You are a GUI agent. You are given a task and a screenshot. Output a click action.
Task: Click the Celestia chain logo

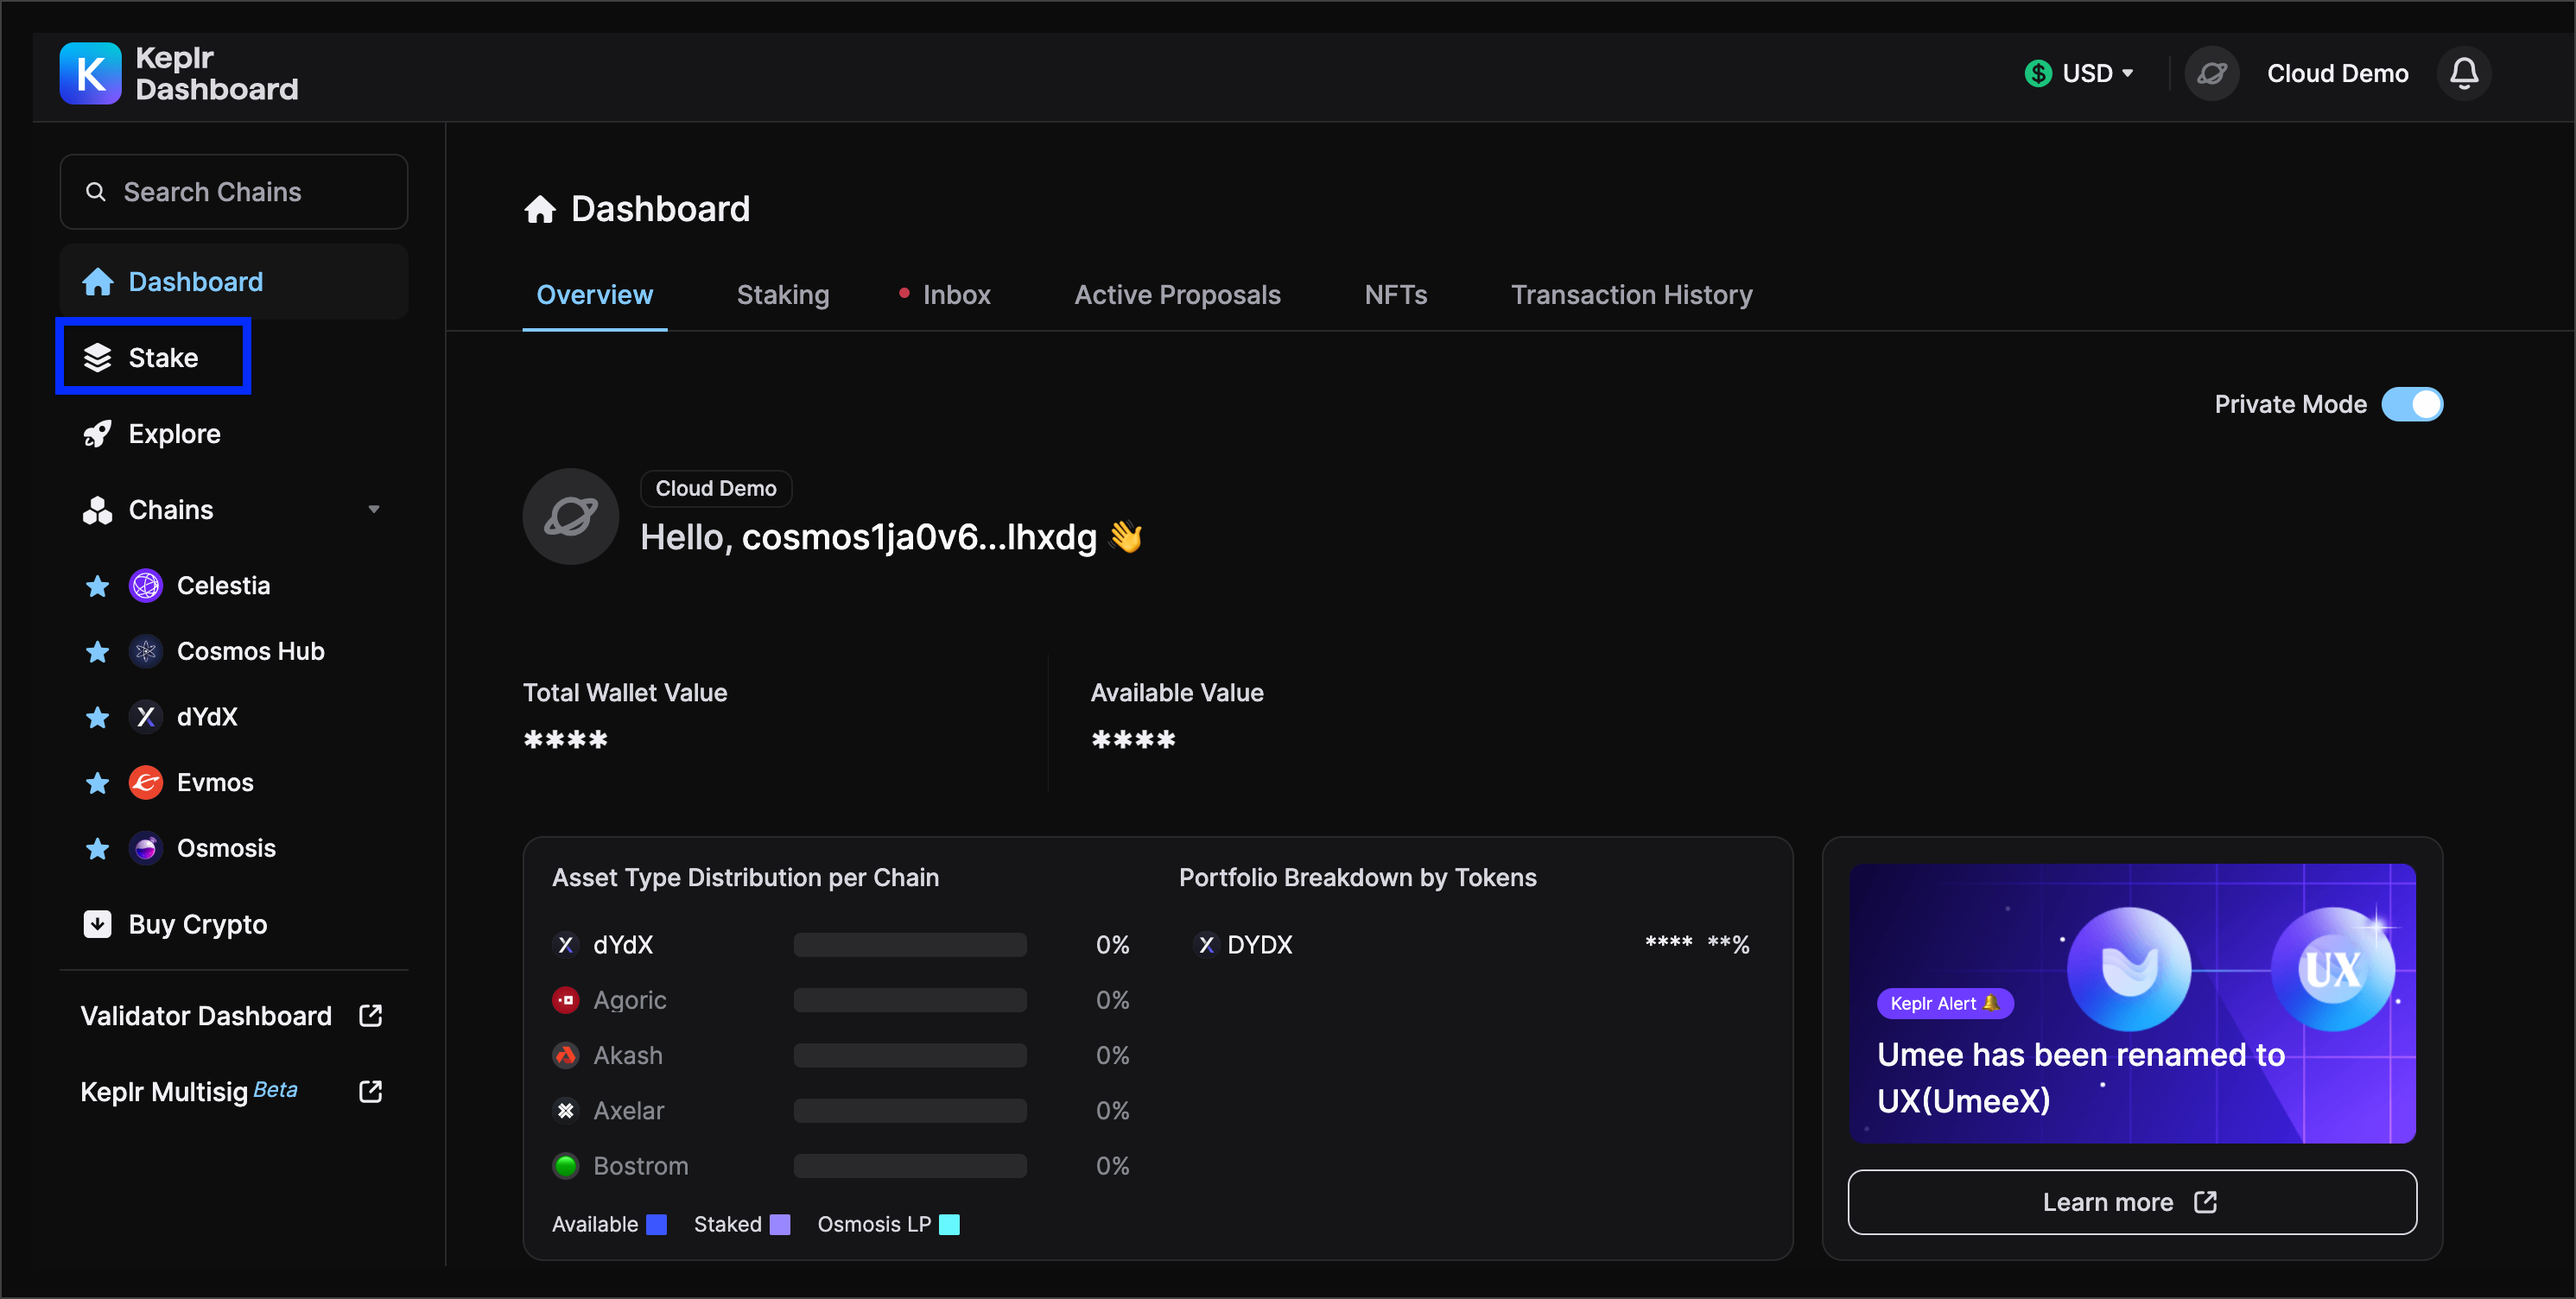(x=146, y=585)
